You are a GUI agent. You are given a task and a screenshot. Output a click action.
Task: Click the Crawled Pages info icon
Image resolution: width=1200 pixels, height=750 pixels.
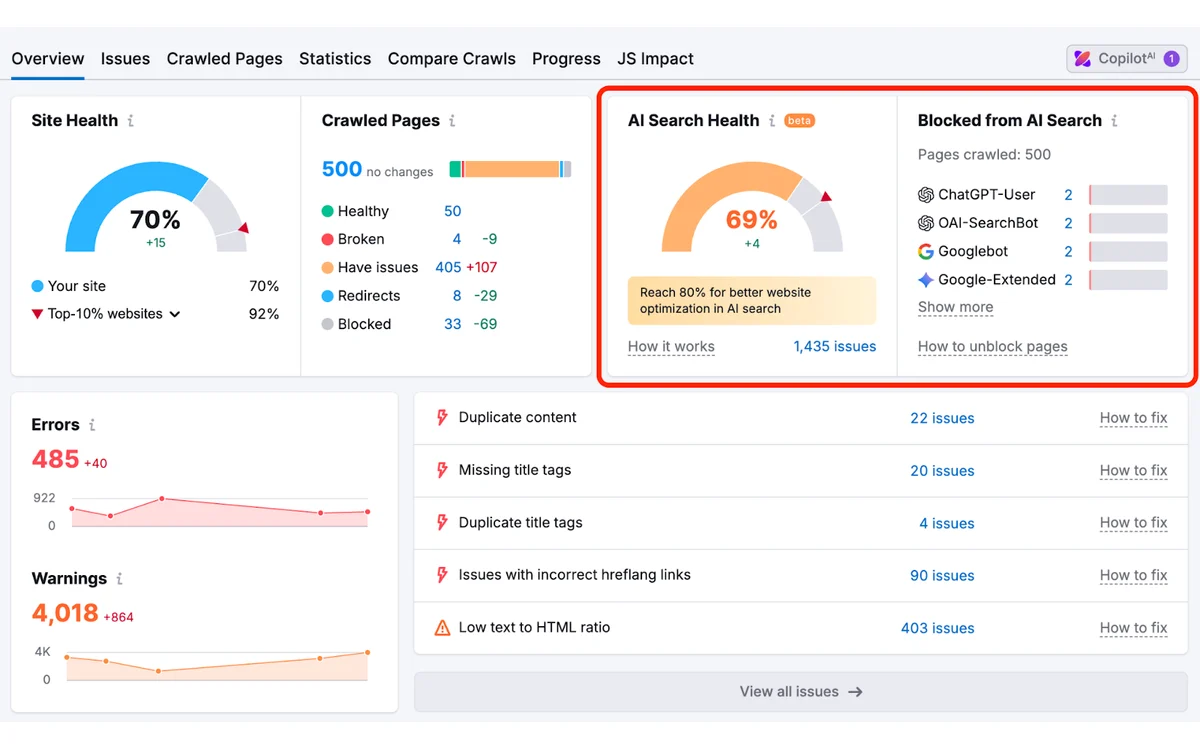[x=452, y=121]
